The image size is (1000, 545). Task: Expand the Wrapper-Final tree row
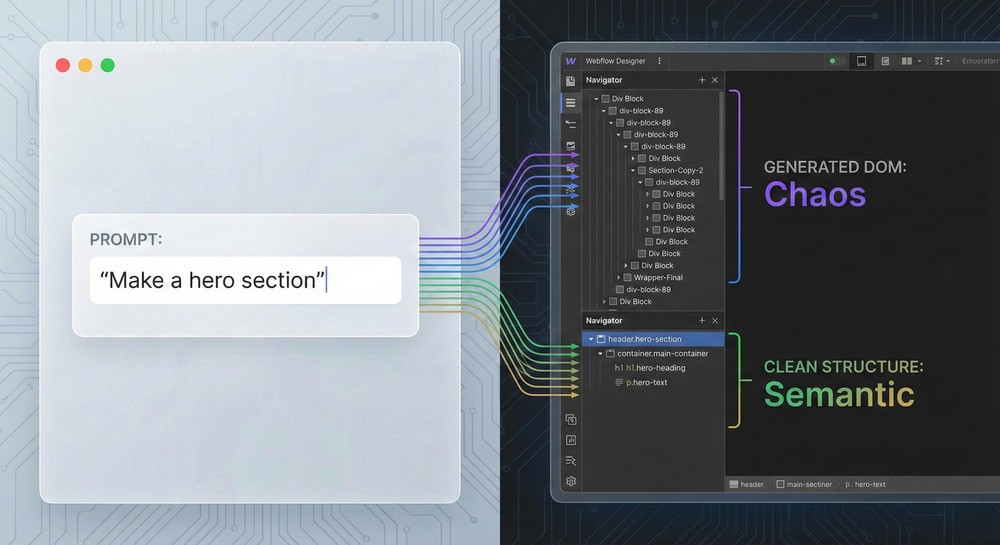619,278
